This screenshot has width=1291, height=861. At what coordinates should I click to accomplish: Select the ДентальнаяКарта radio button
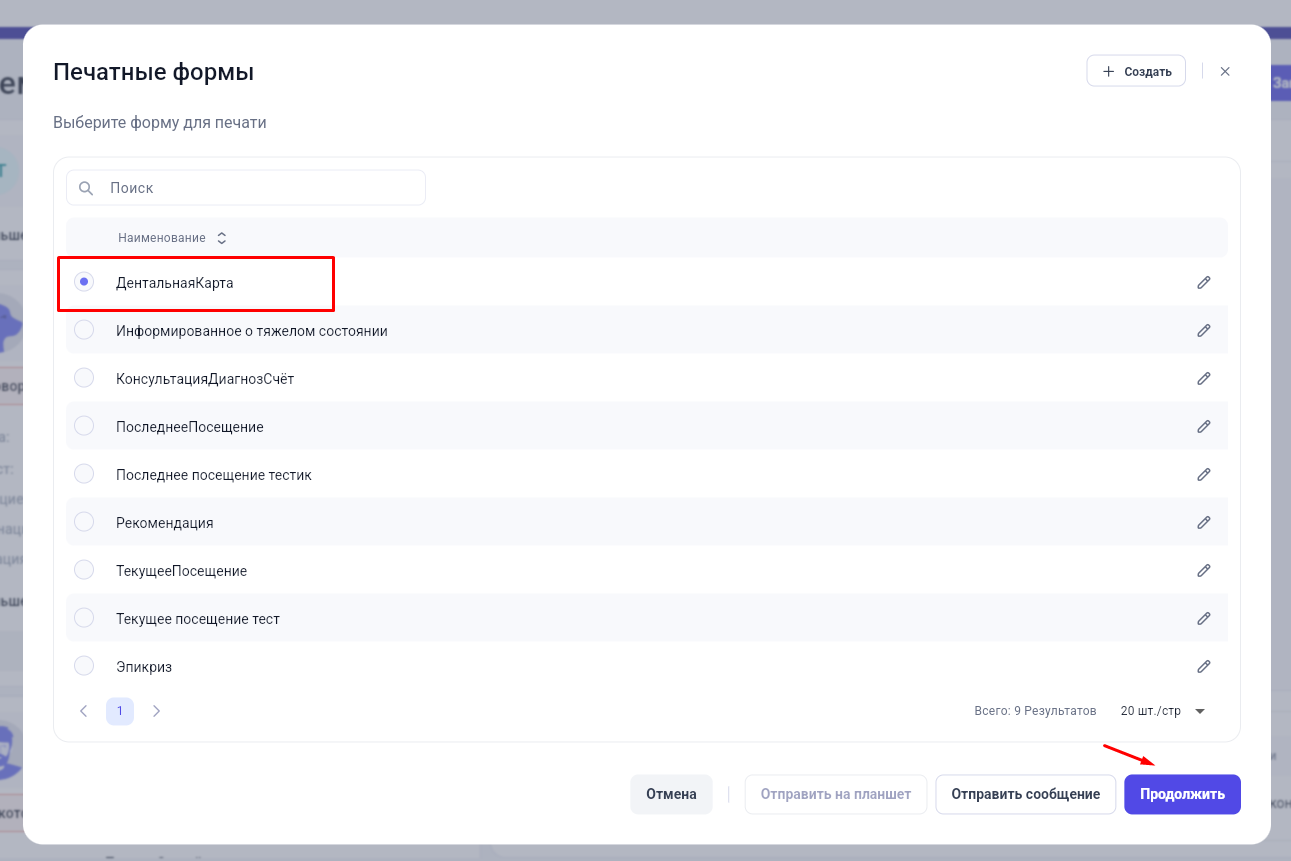[x=84, y=283]
